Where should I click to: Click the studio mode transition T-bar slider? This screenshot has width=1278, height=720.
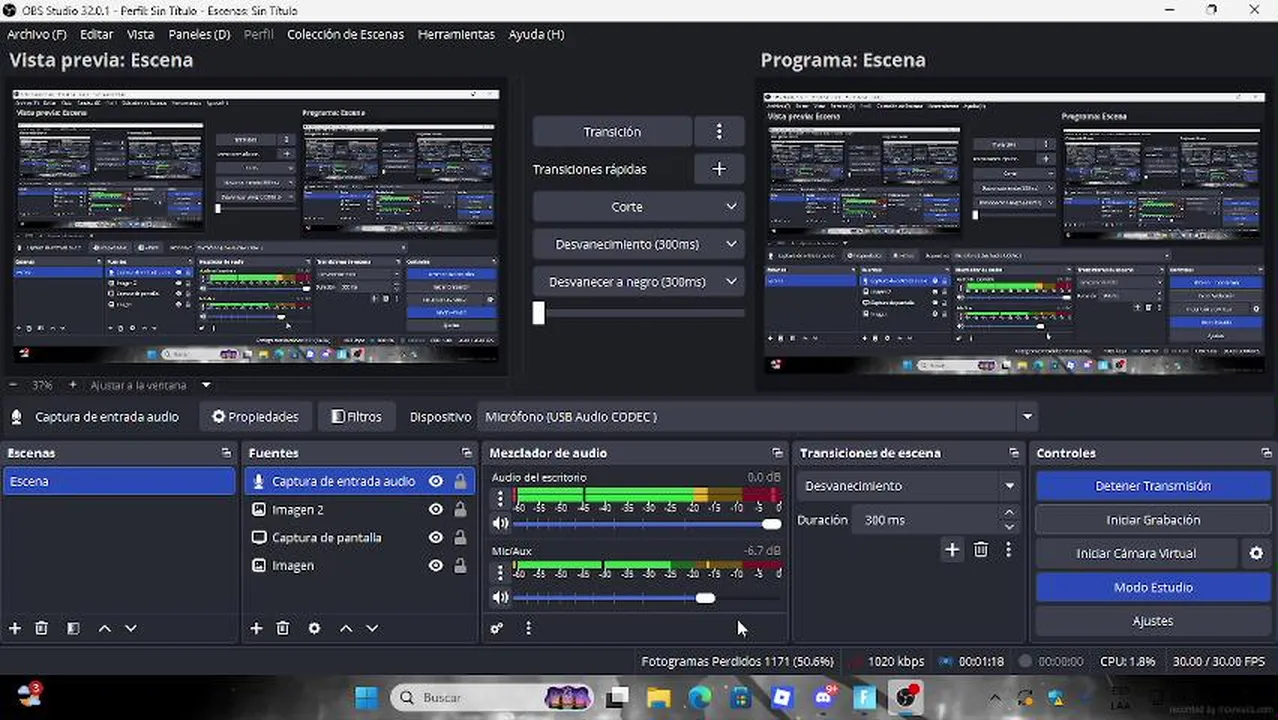[x=639, y=313]
